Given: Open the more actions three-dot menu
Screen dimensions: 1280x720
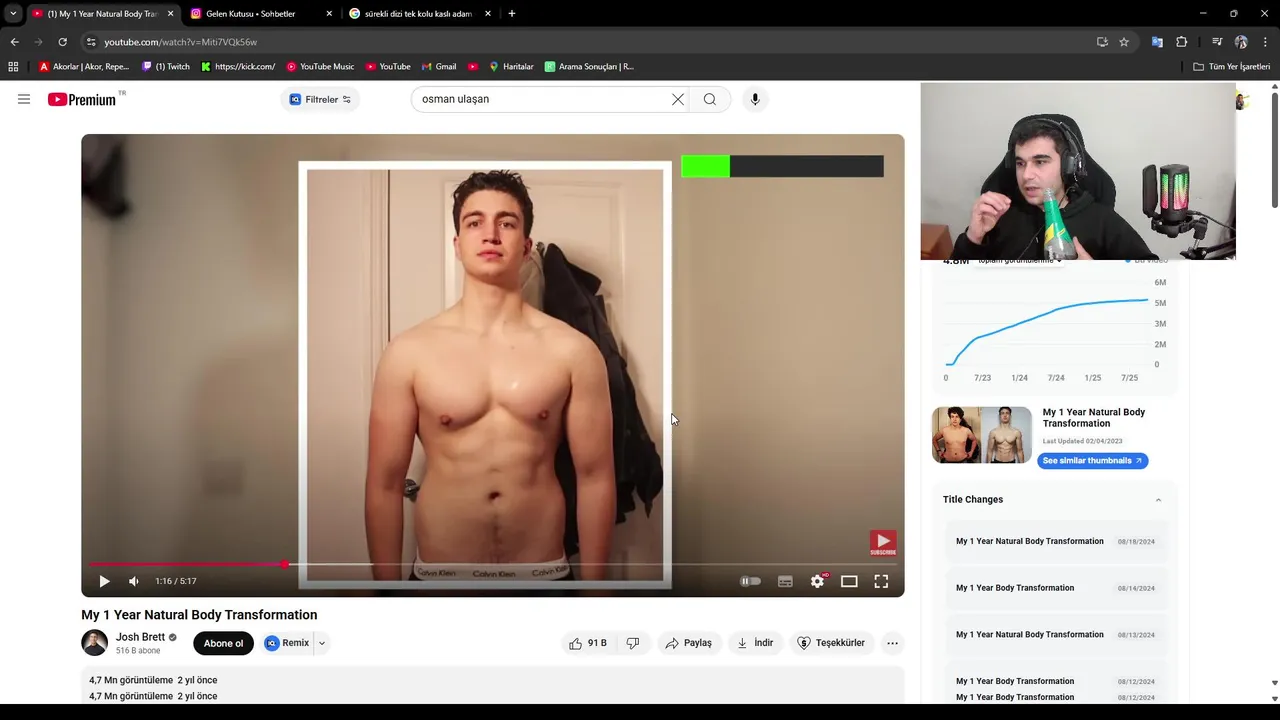Looking at the screenshot, I should pyautogui.click(x=892, y=643).
